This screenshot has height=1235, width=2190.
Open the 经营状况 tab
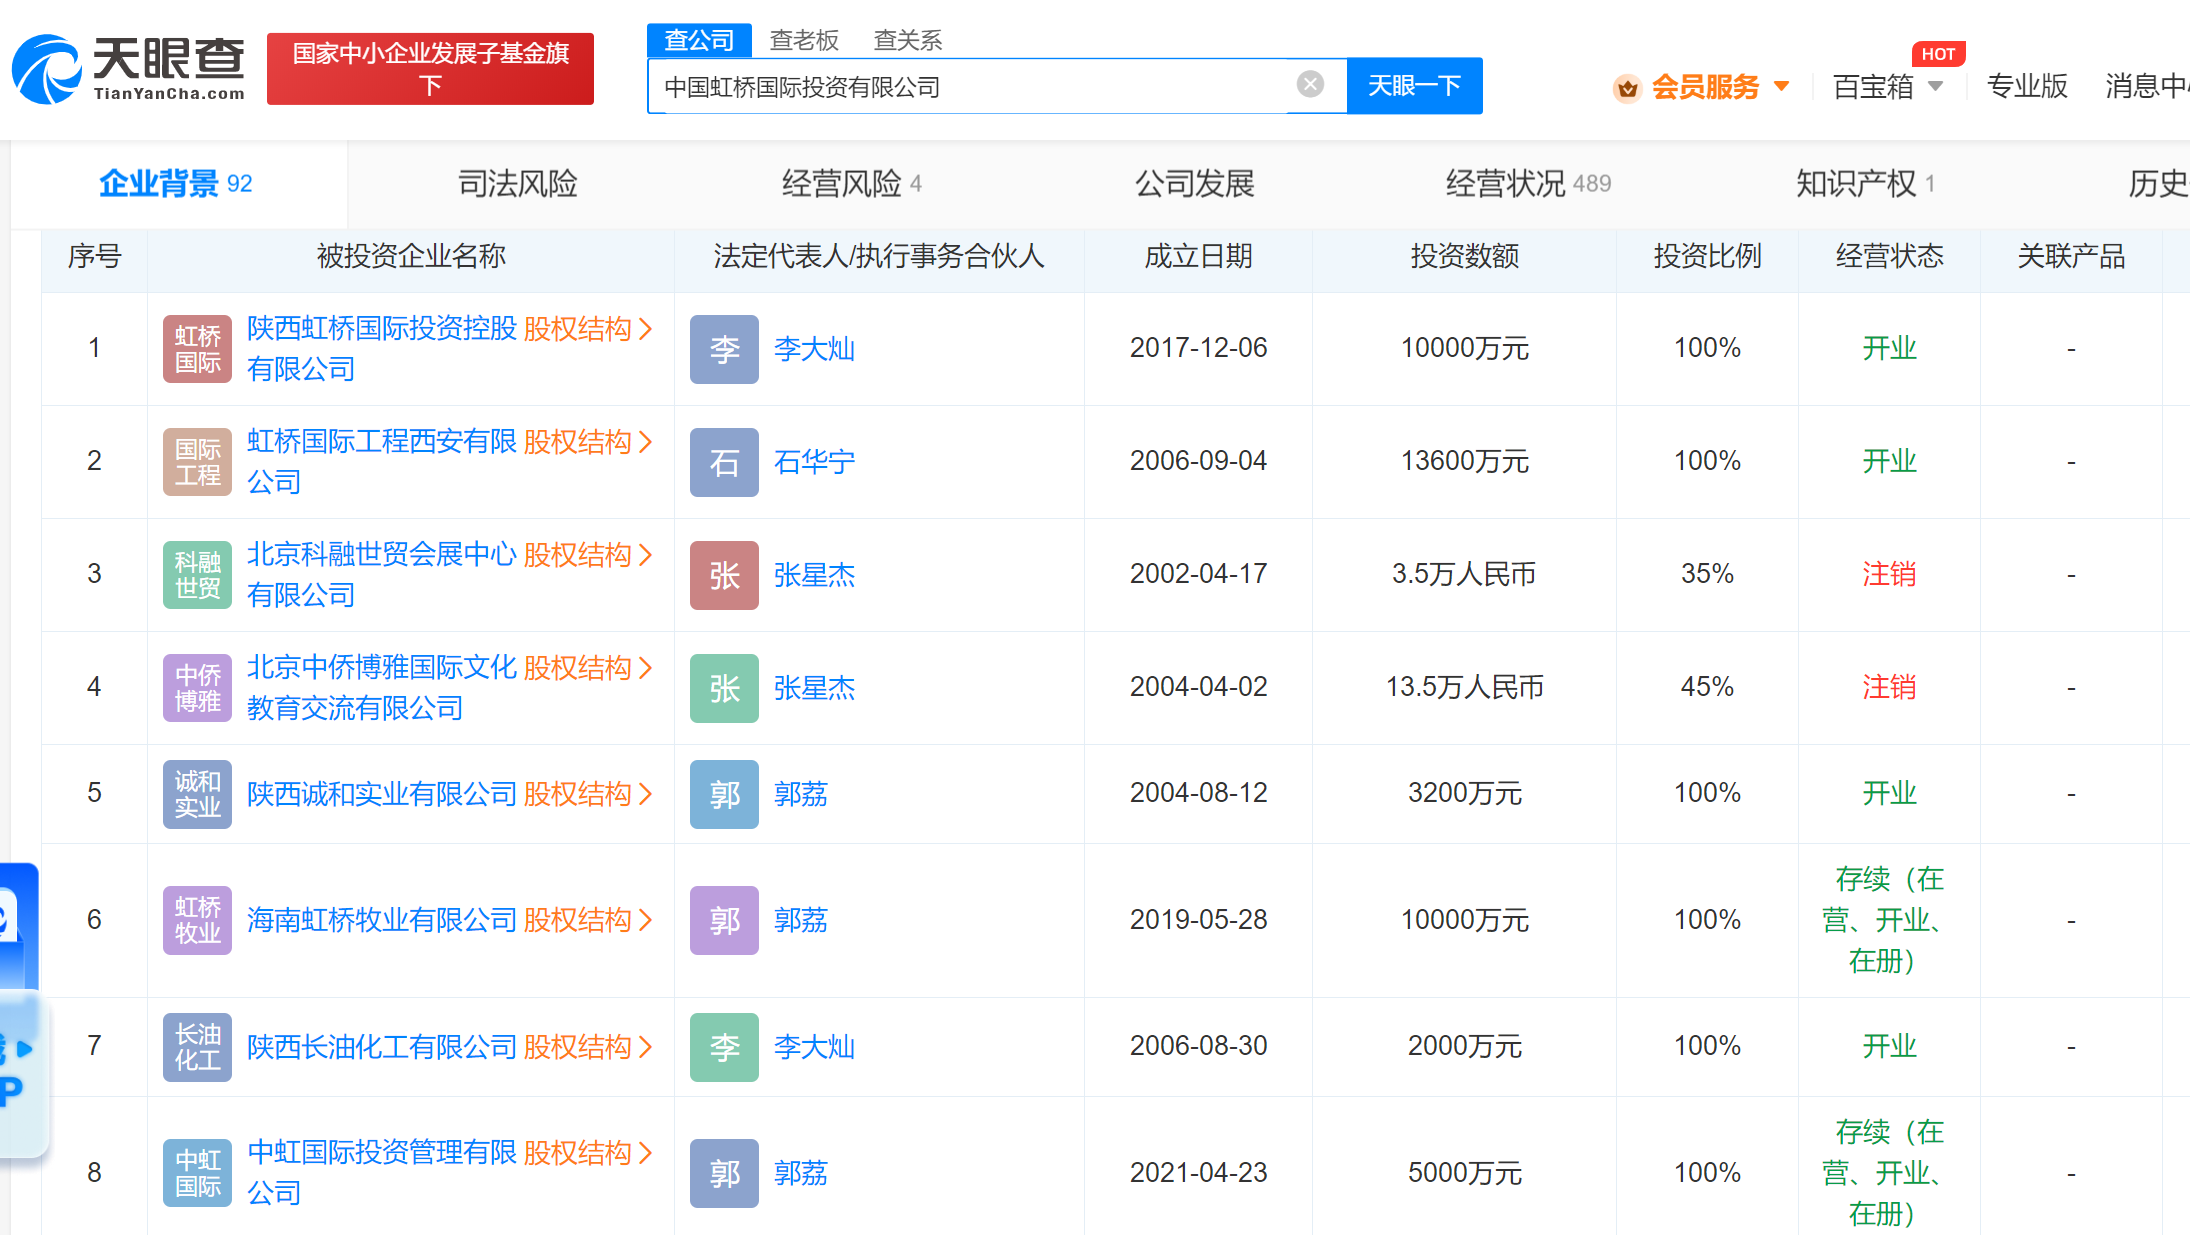point(1528,184)
